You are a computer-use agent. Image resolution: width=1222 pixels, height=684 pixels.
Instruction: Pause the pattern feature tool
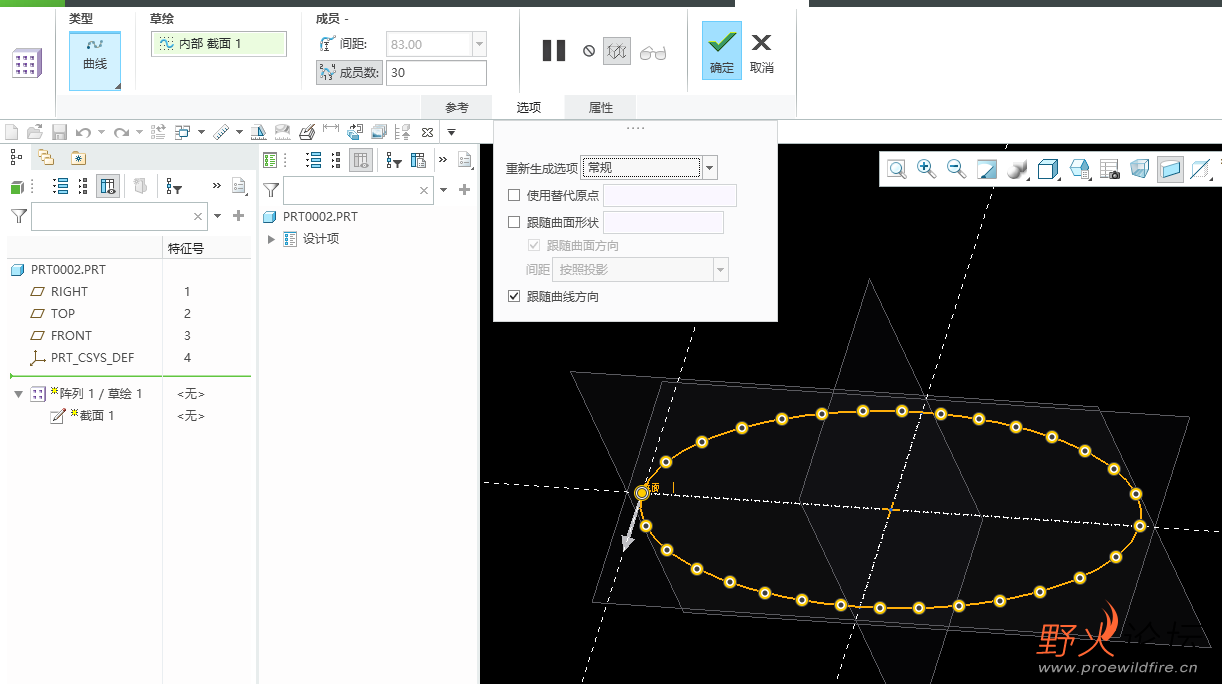(554, 51)
